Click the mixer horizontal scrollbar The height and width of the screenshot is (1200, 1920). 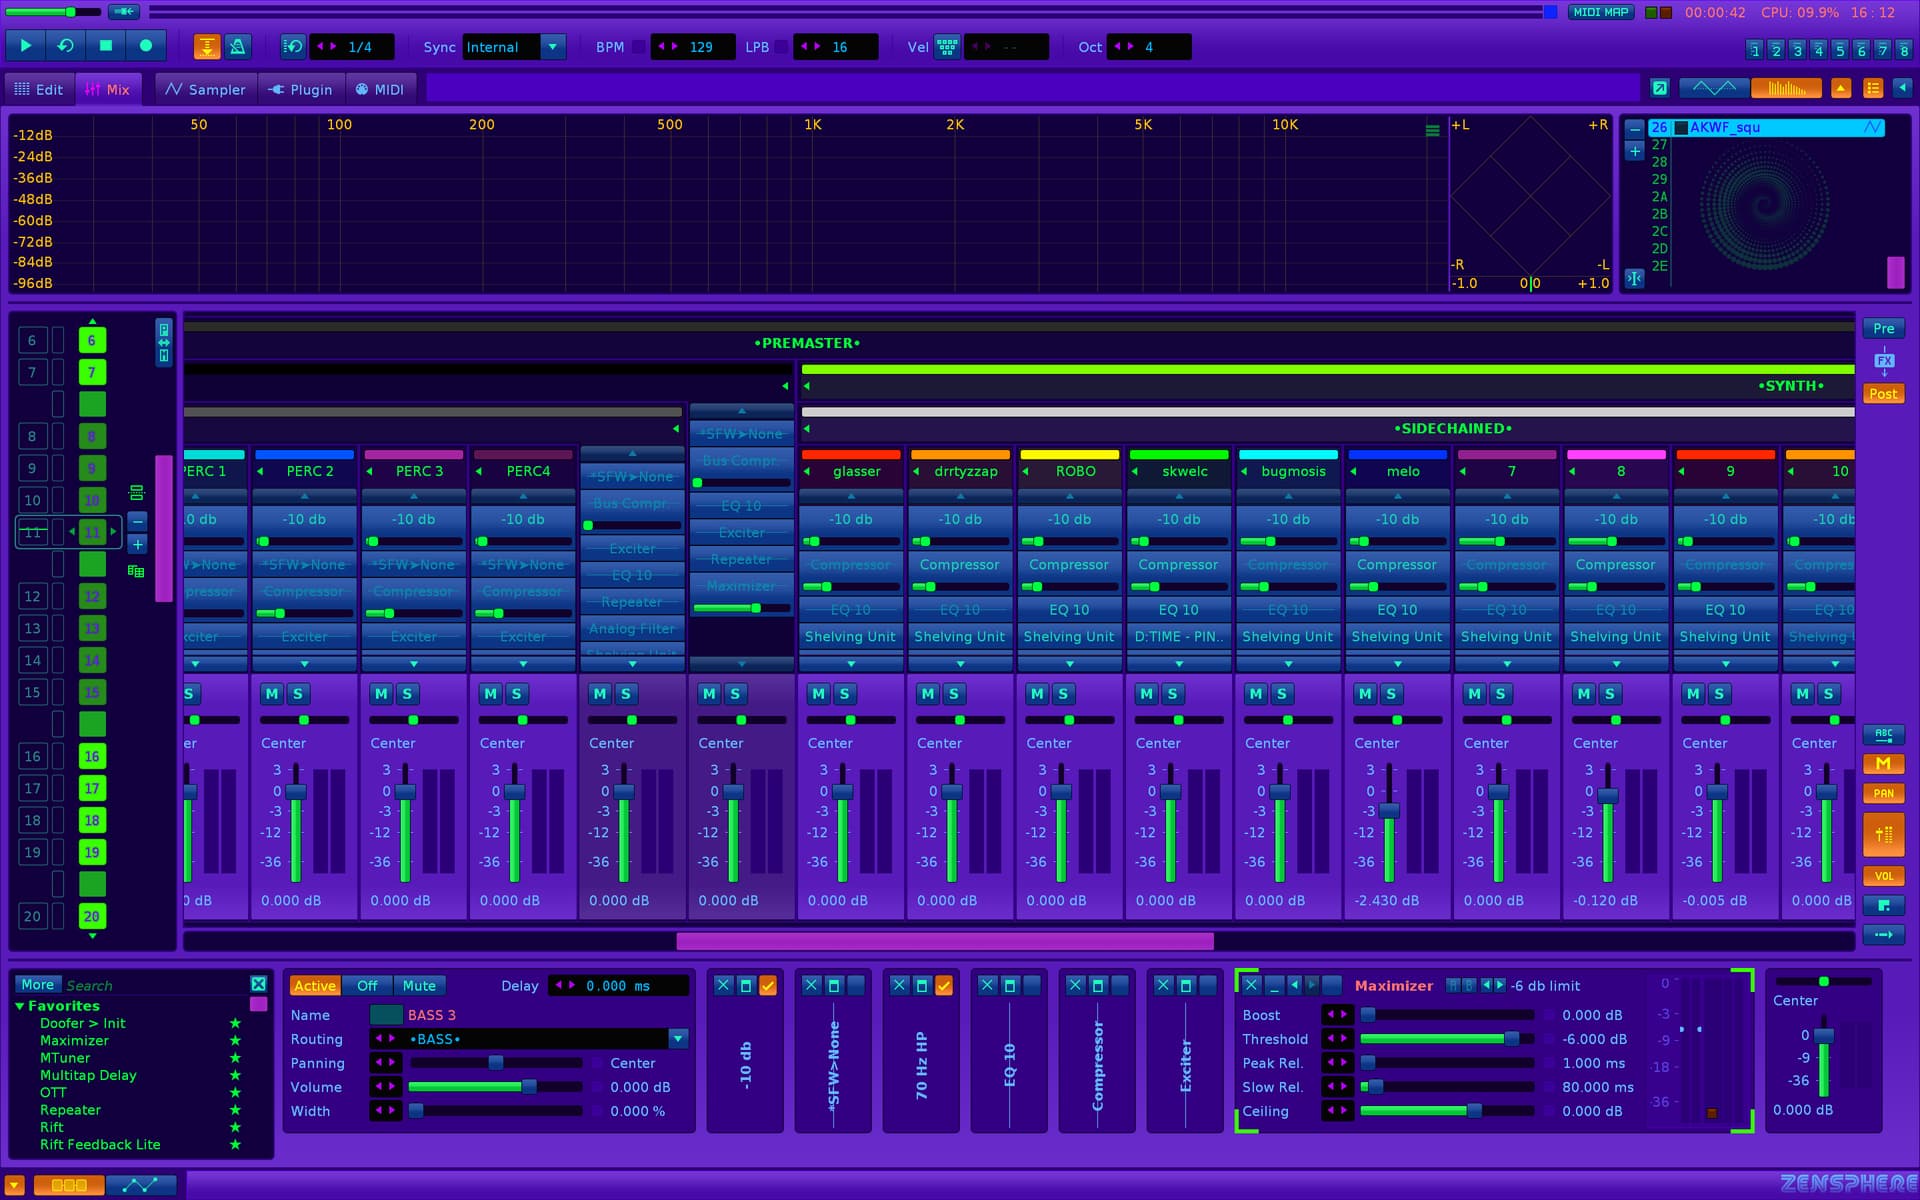[945, 941]
